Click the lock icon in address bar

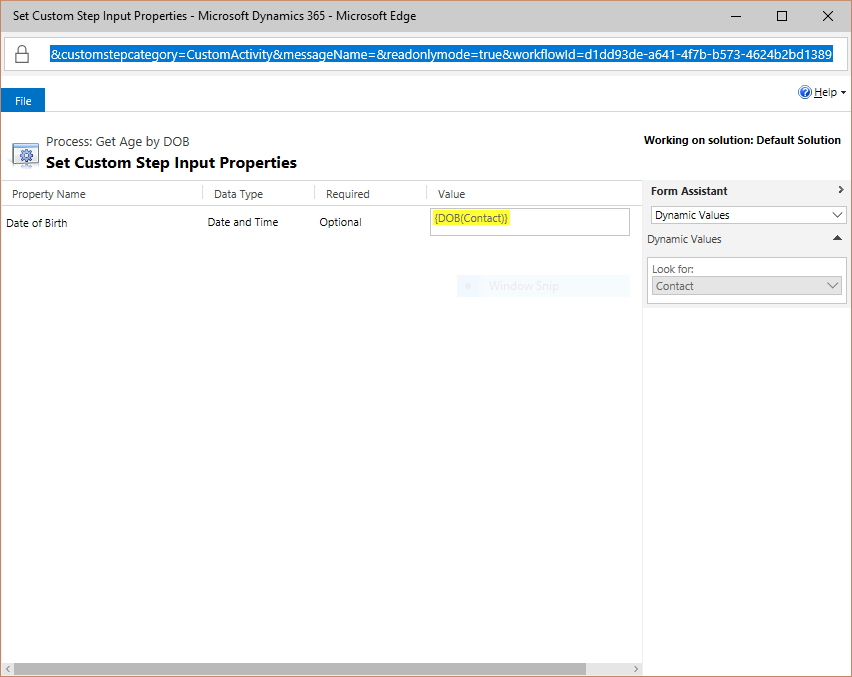click(22, 54)
